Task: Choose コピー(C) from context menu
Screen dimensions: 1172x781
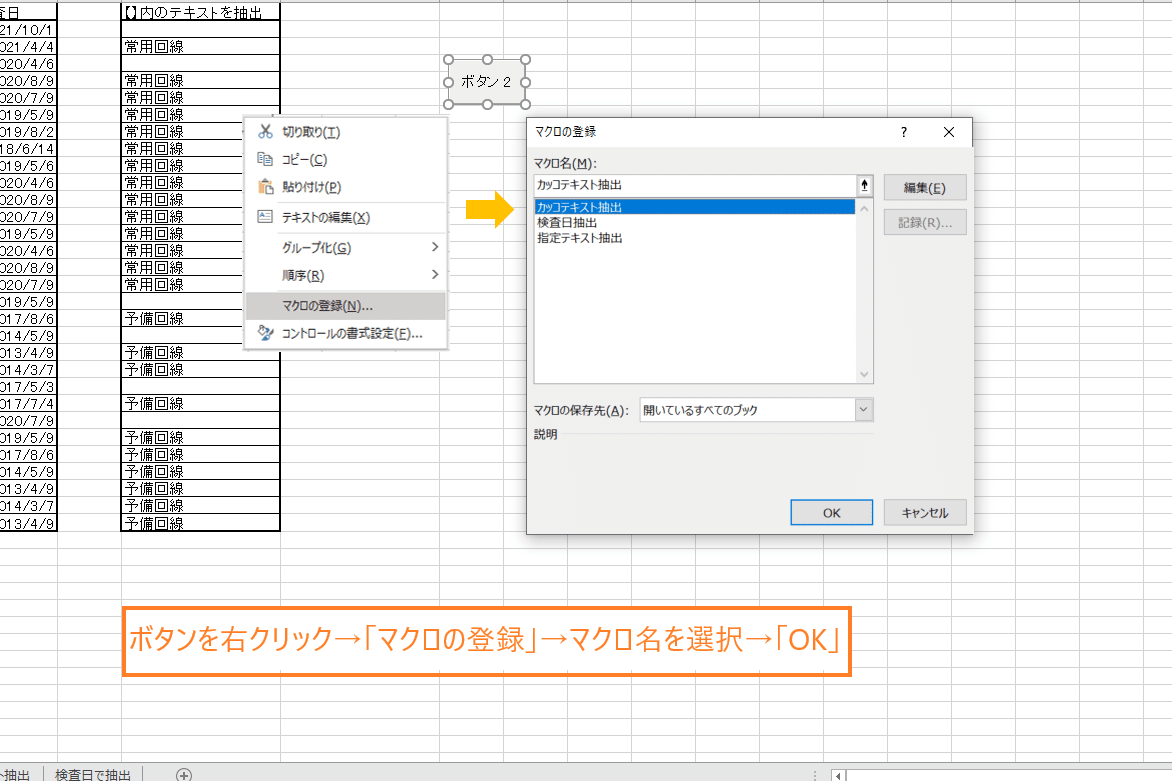Action: pos(345,159)
